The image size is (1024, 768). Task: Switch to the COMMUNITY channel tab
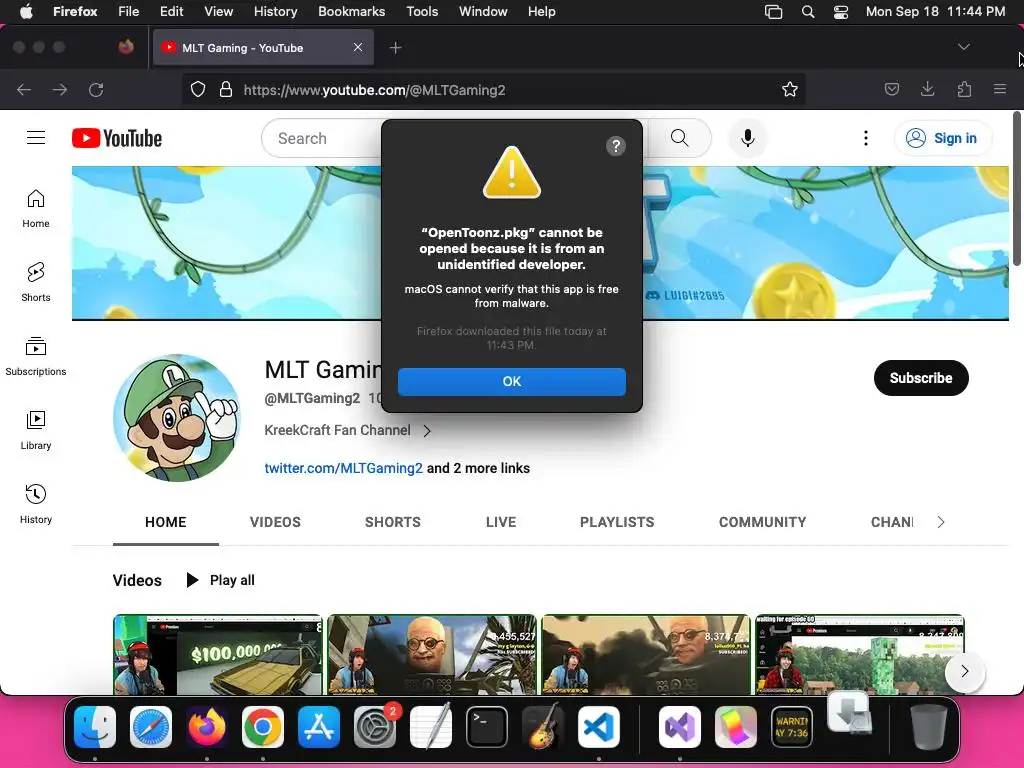pos(762,522)
